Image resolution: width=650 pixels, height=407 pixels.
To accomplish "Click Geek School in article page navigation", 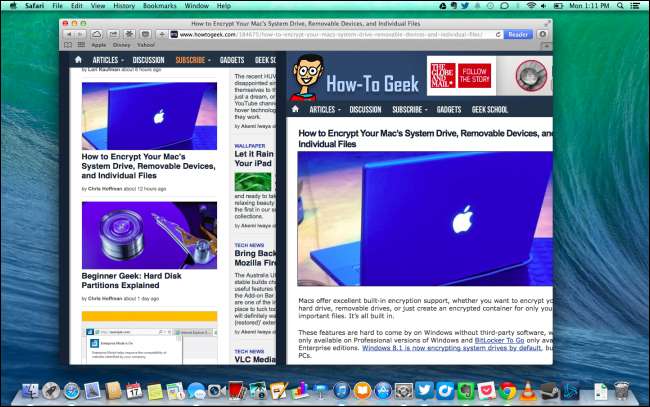I will pyautogui.click(x=490, y=109).
